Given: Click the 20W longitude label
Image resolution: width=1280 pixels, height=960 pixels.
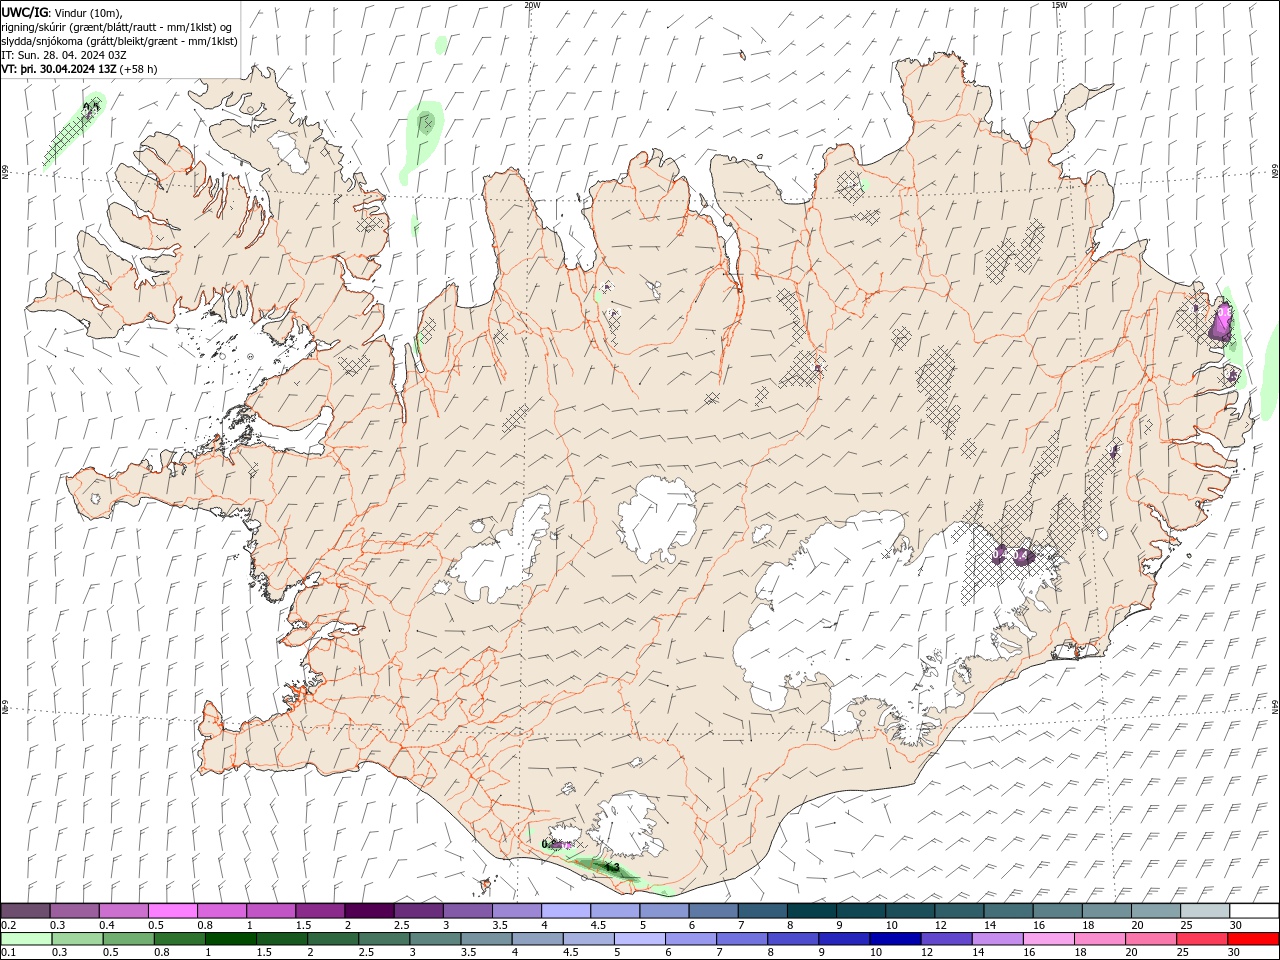Looking at the screenshot, I should pyautogui.click(x=532, y=5).
